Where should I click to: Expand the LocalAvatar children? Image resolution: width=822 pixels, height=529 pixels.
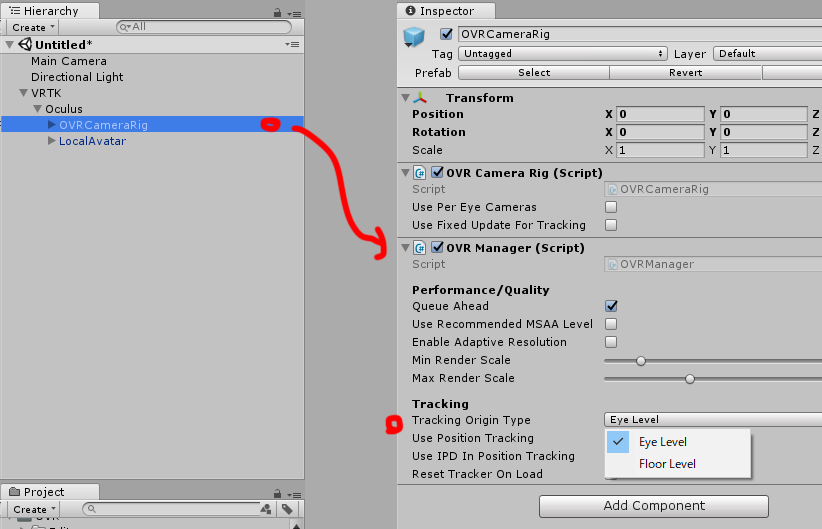click(x=51, y=141)
